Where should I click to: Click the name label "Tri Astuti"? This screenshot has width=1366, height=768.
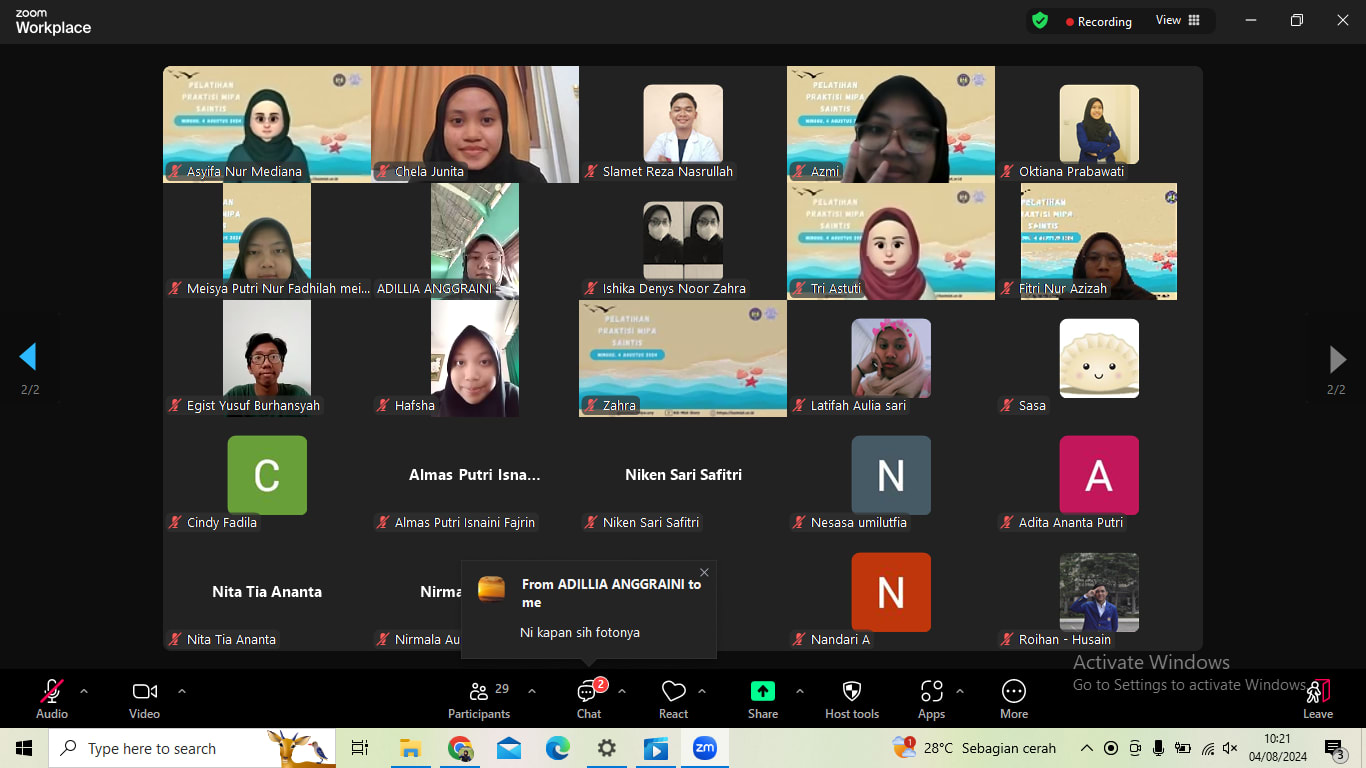(836, 289)
